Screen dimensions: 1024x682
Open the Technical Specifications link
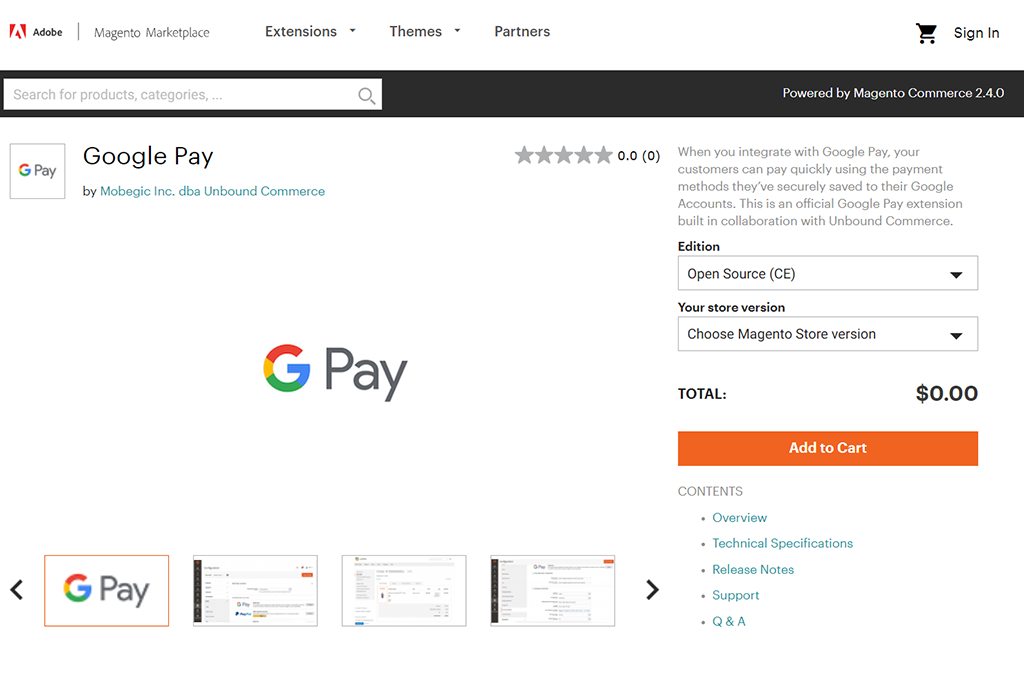click(782, 543)
